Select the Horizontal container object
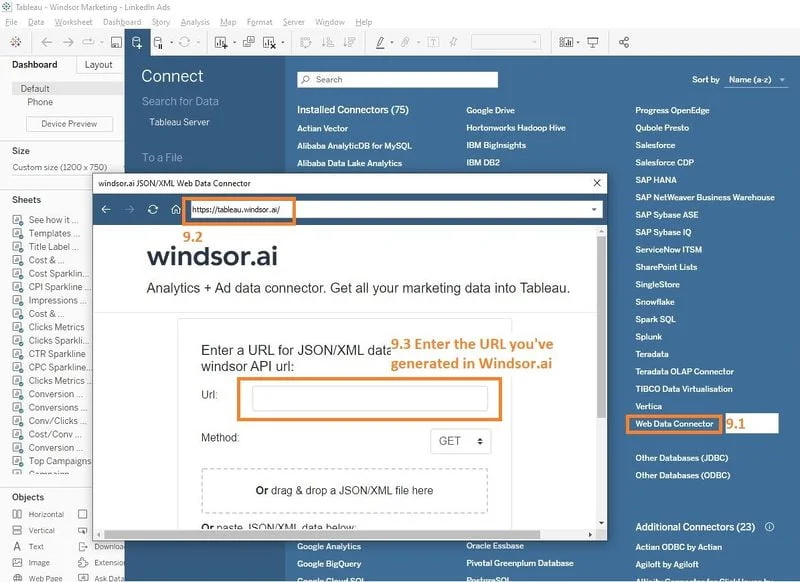800x582 pixels. [x=38, y=514]
